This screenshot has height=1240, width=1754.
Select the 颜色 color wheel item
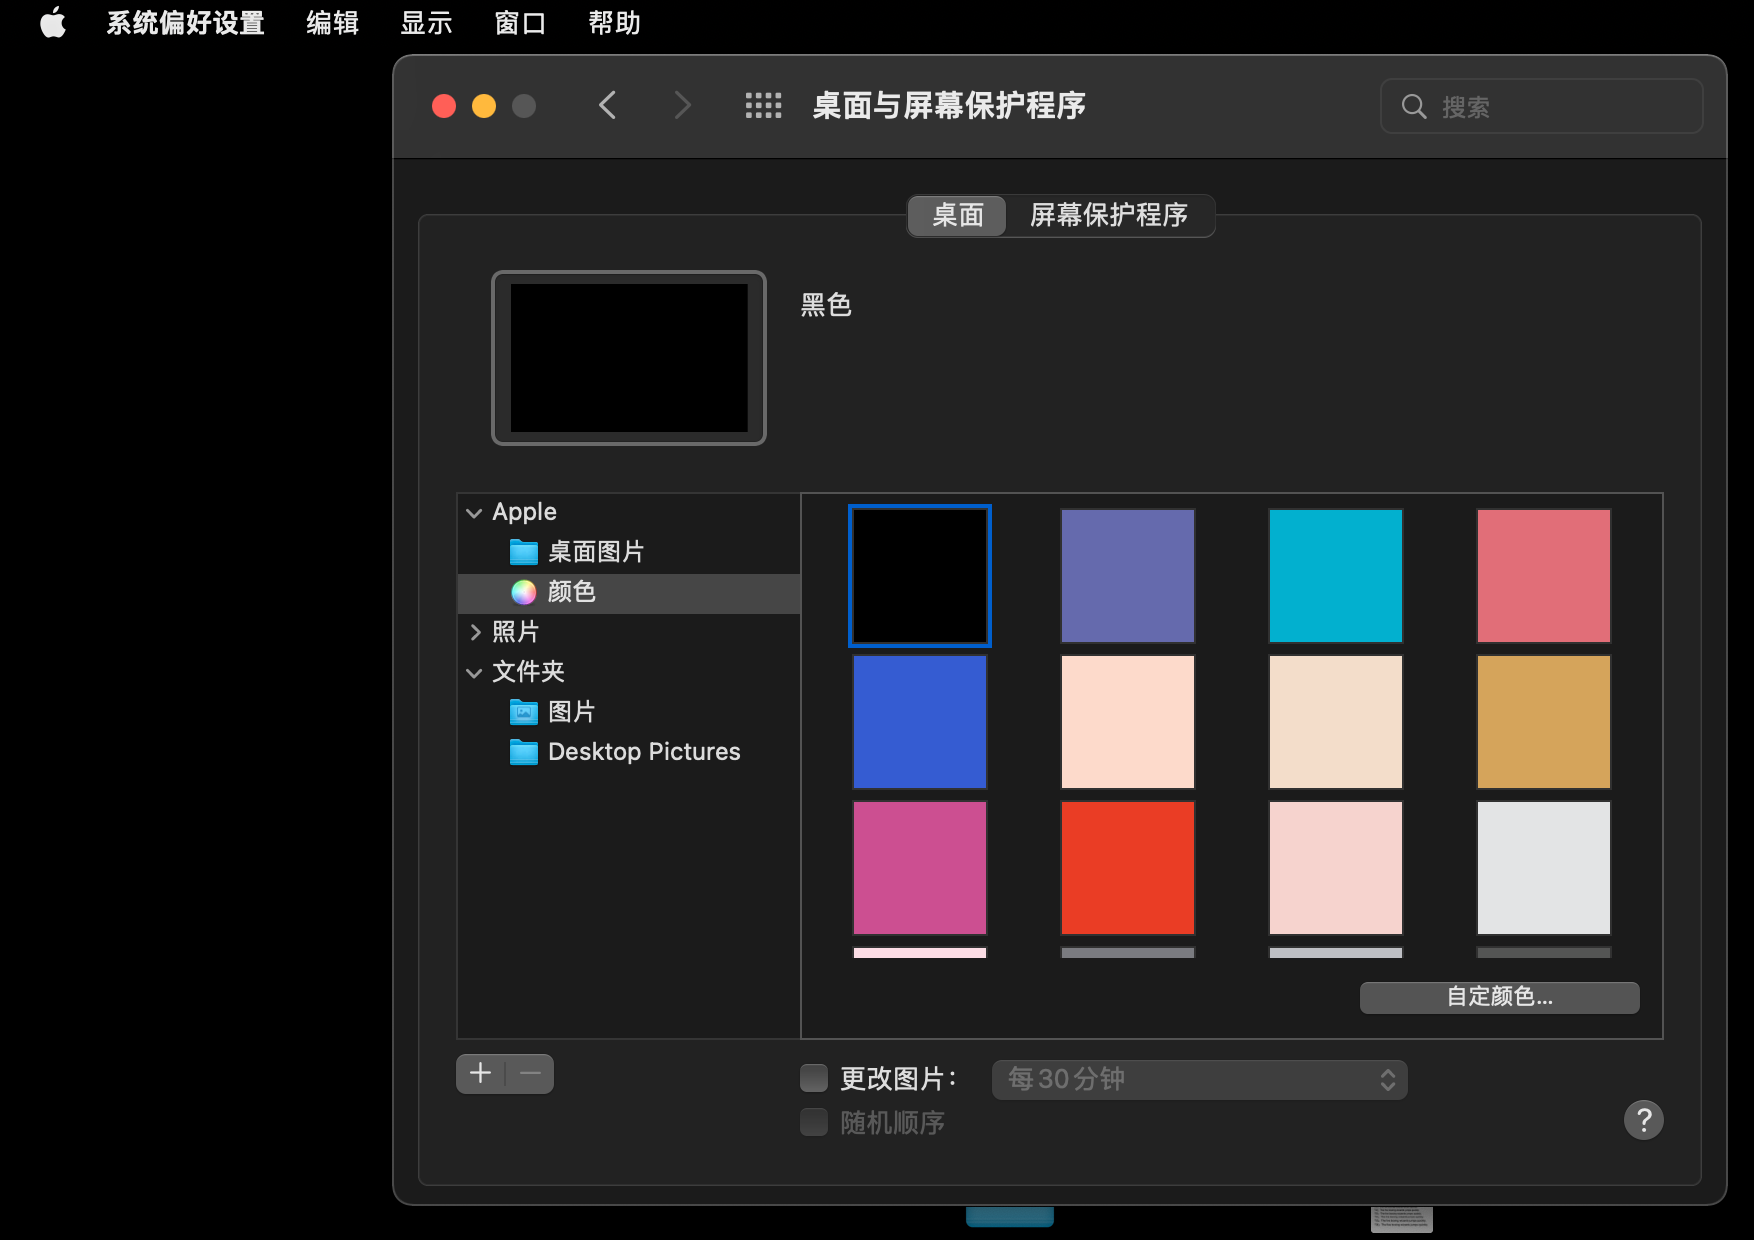pos(524,592)
